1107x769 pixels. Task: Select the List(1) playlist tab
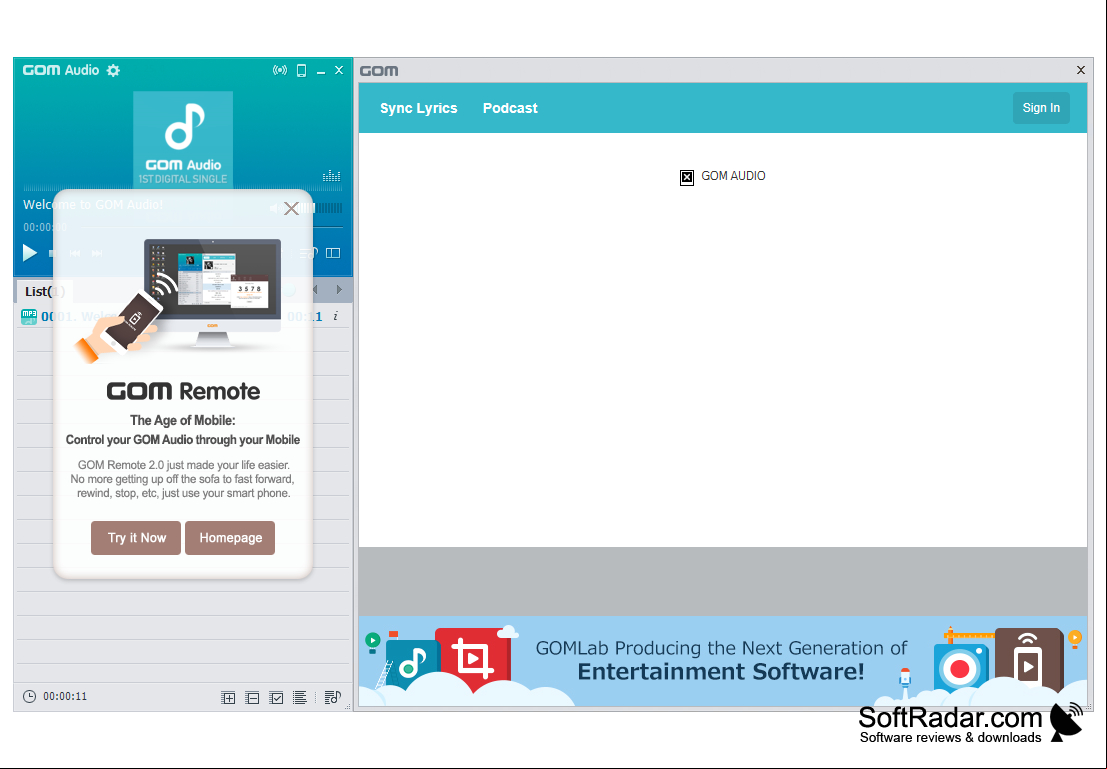point(44,291)
